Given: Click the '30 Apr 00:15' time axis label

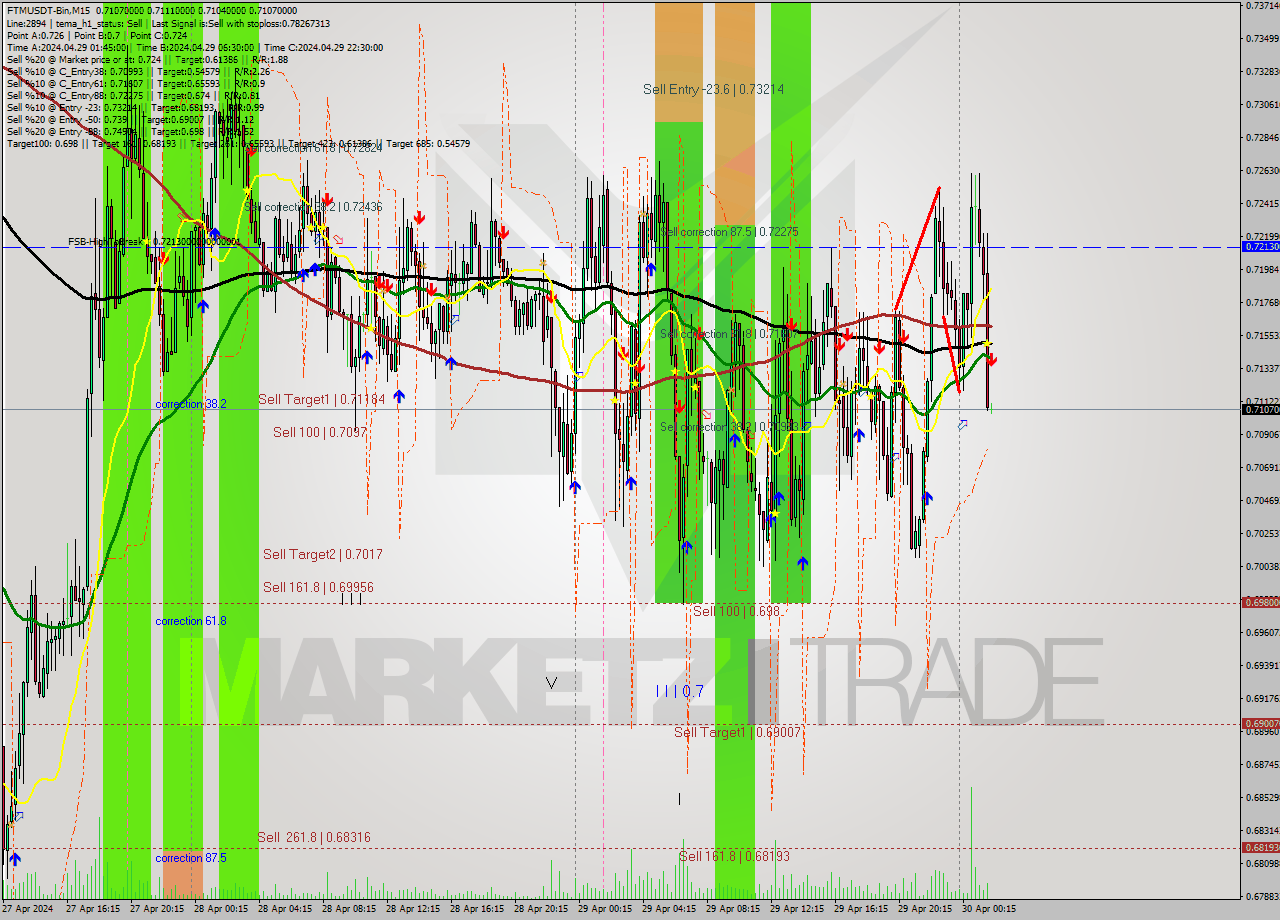Looking at the screenshot, I should 989,909.
